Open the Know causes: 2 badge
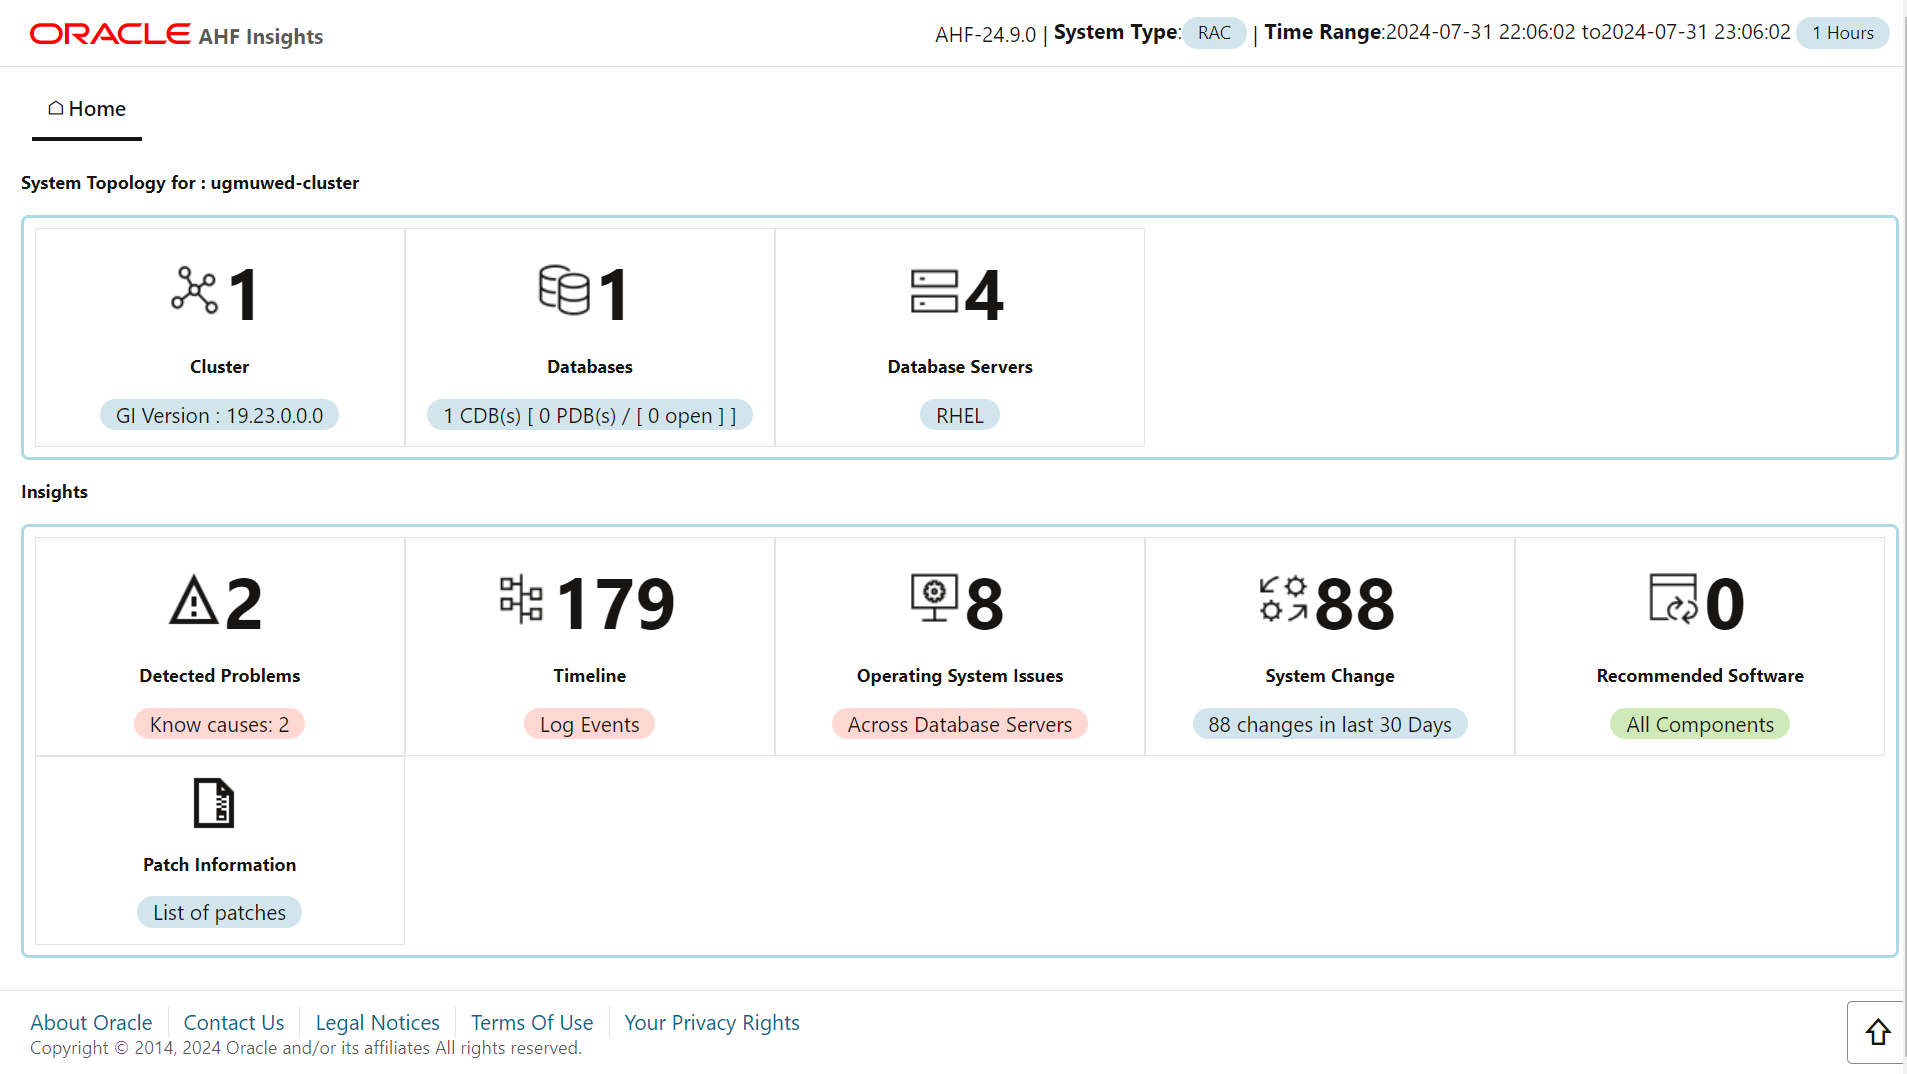 click(219, 724)
